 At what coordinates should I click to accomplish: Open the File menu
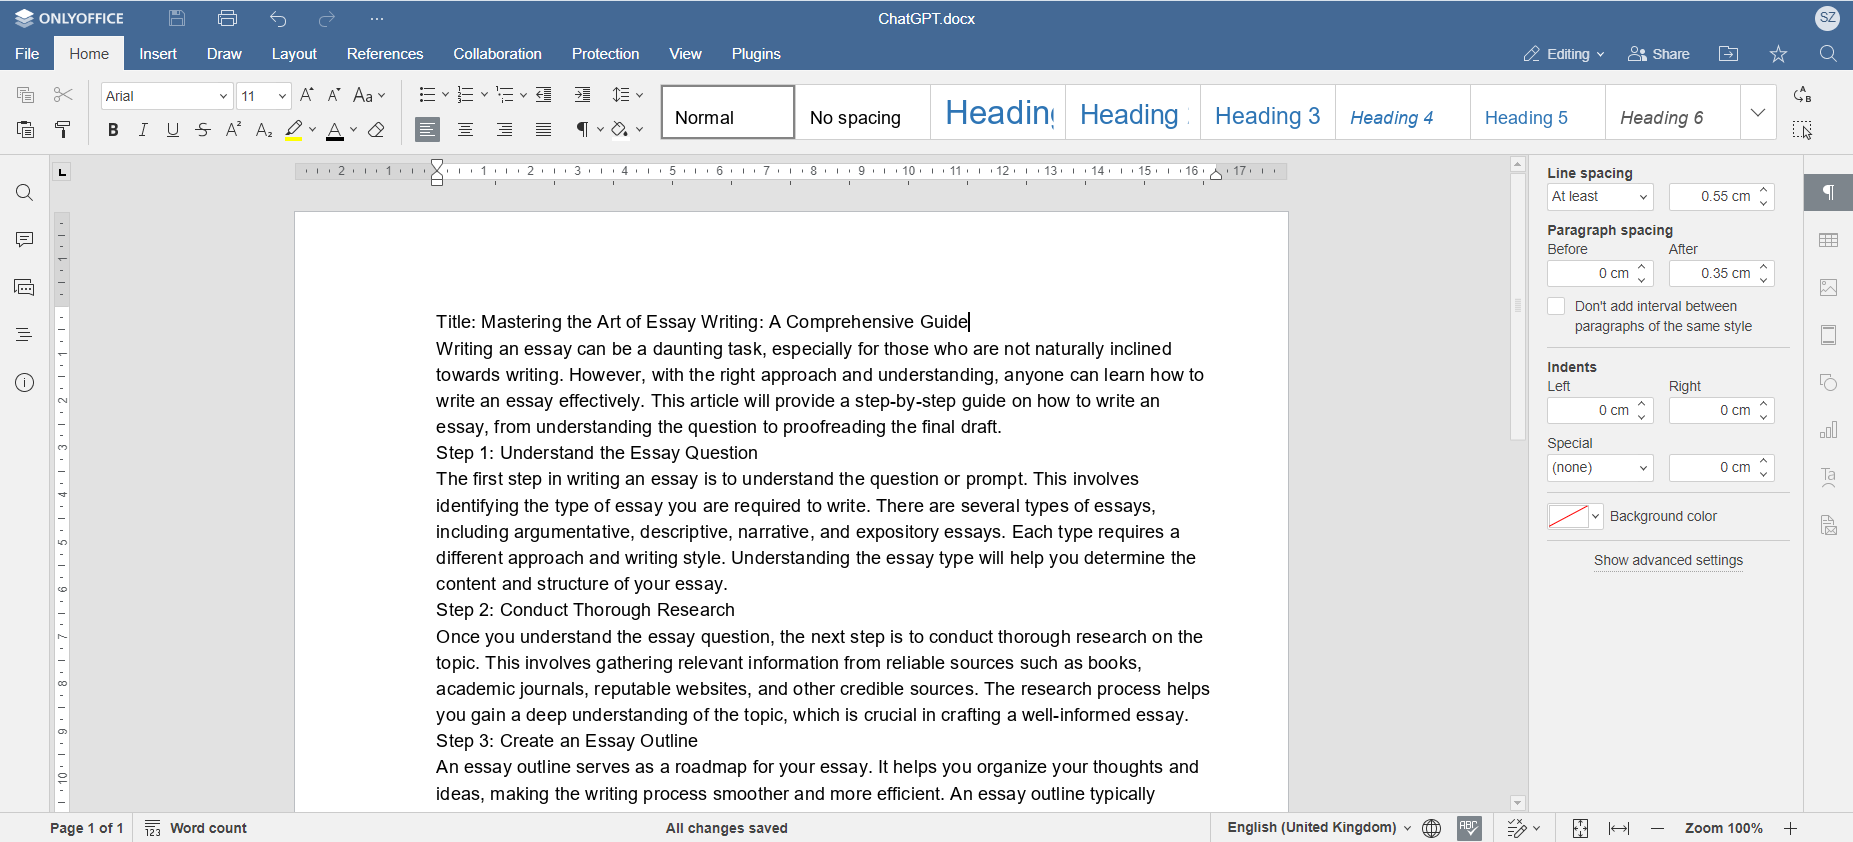[x=27, y=54]
